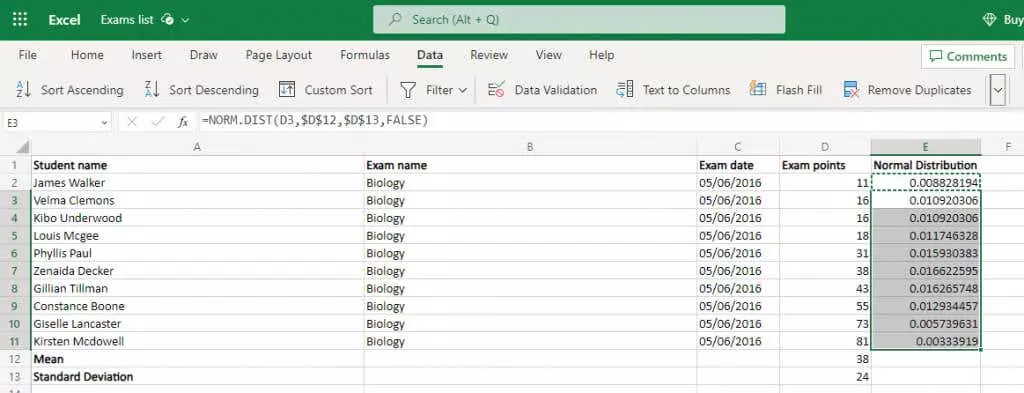Select column B header
The width and height of the screenshot is (1024, 393).
click(530, 147)
